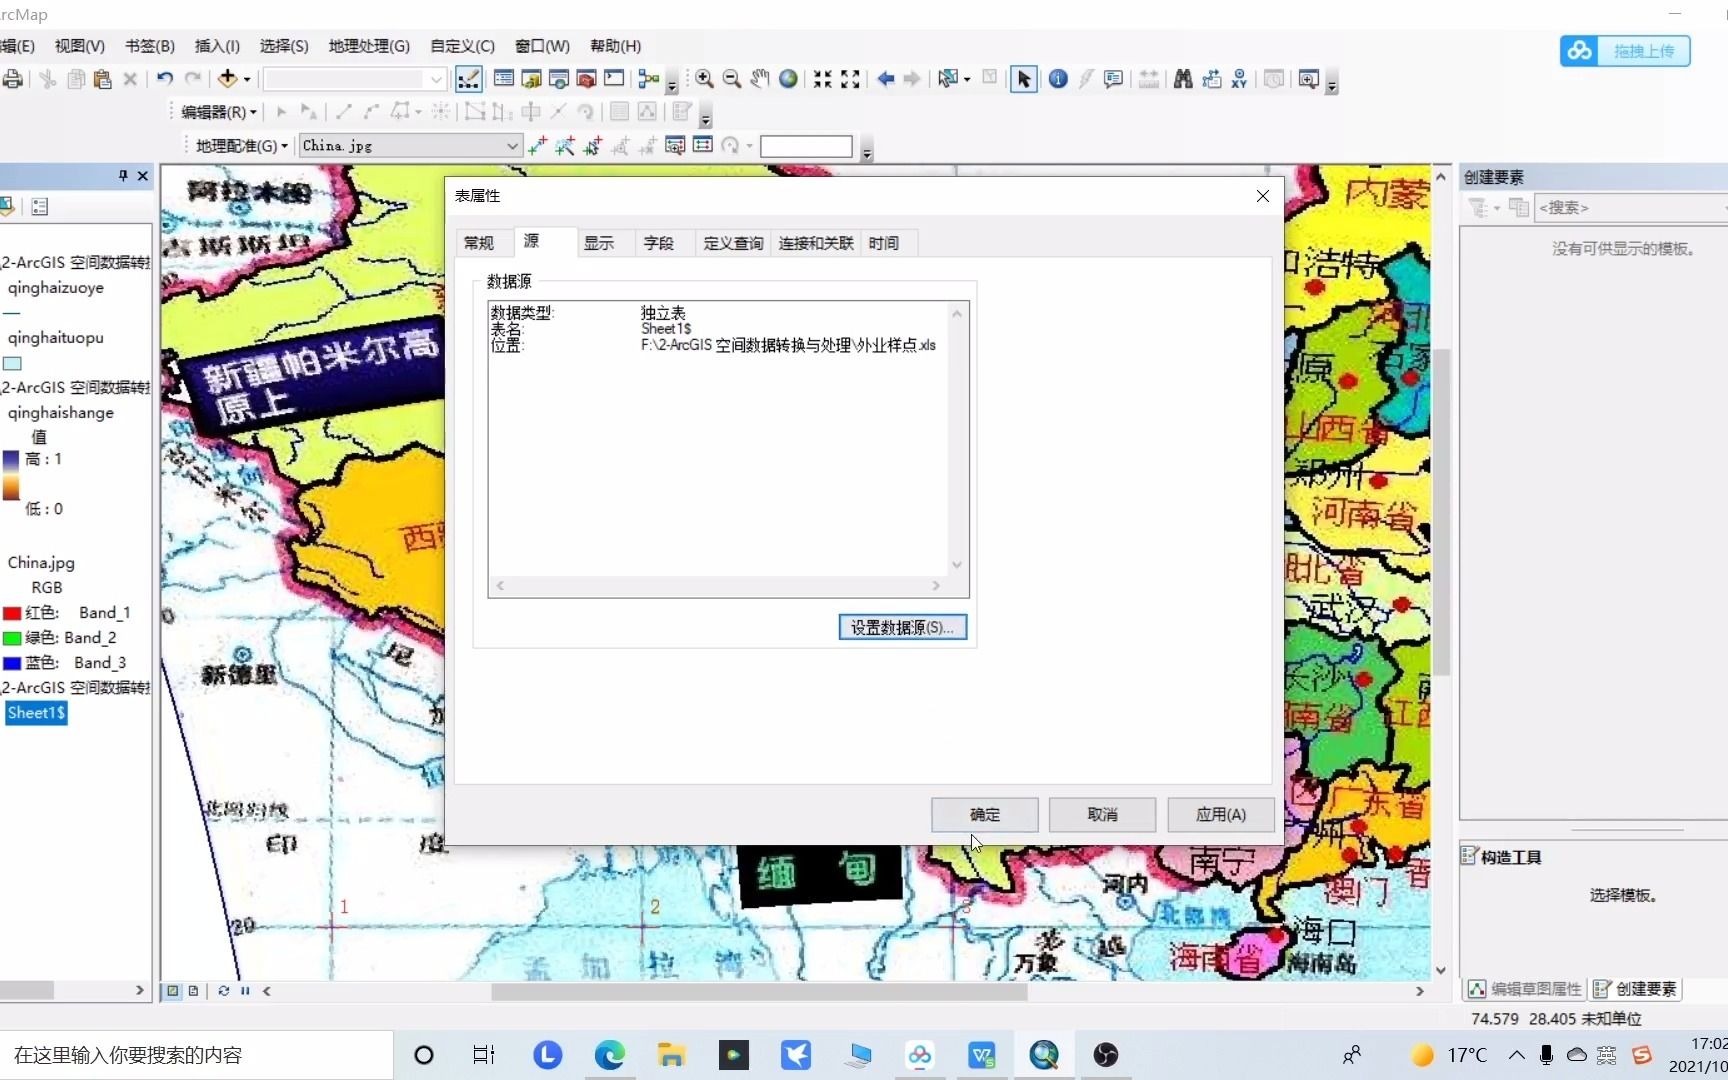
Task: Activate the Pan tool
Action: click(x=760, y=79)
